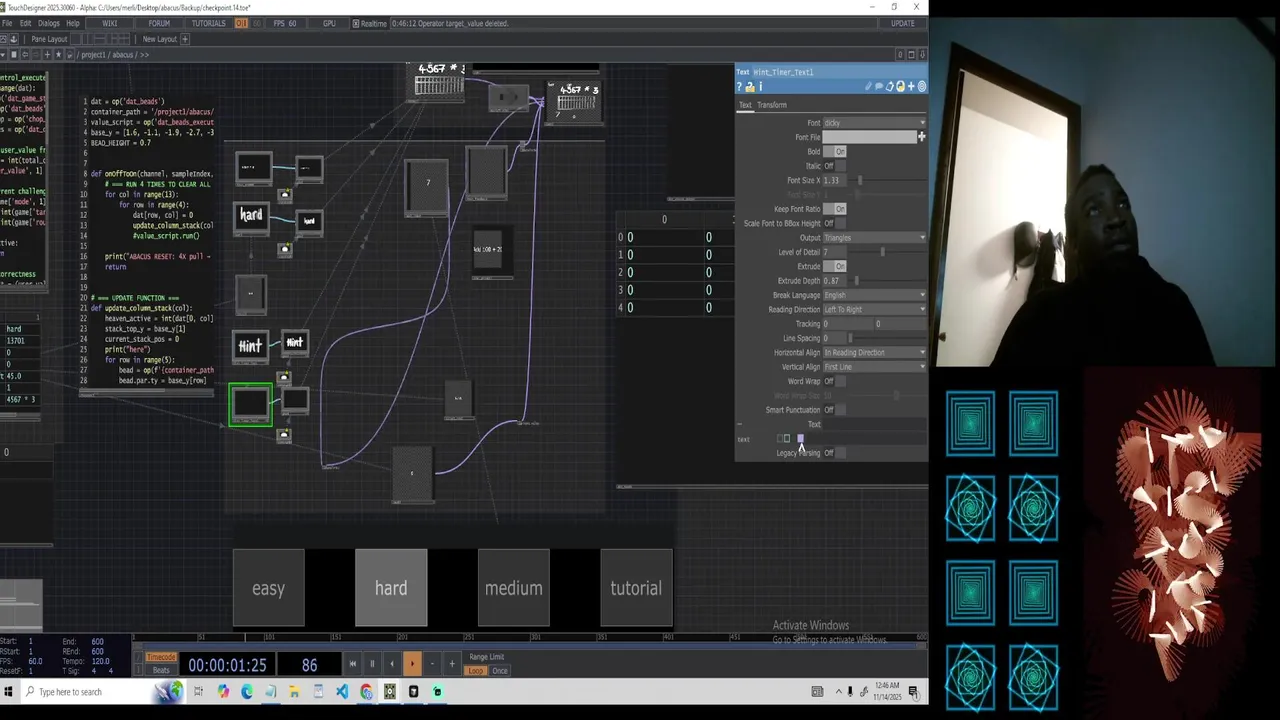
Task: Open the Dialogs menu
Action: tap(48, 23)
